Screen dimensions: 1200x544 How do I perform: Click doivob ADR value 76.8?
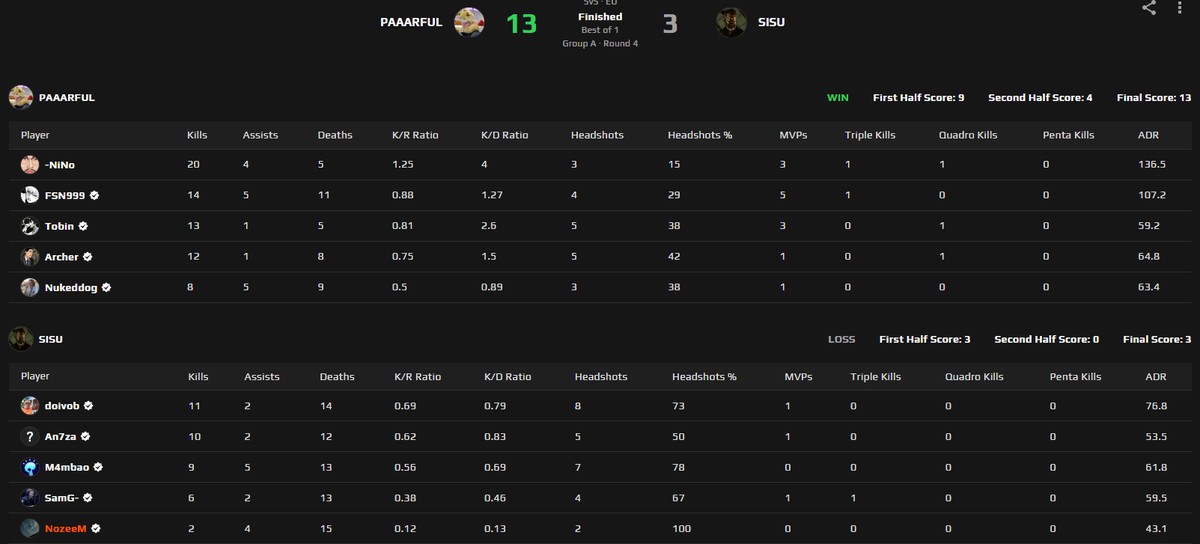[x=1156, y=406]
